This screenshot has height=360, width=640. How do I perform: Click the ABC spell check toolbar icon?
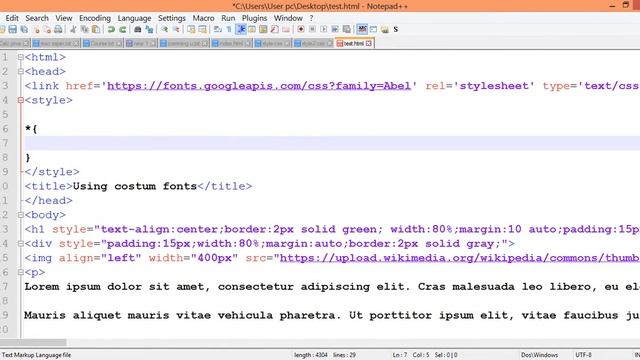(362, 29)
